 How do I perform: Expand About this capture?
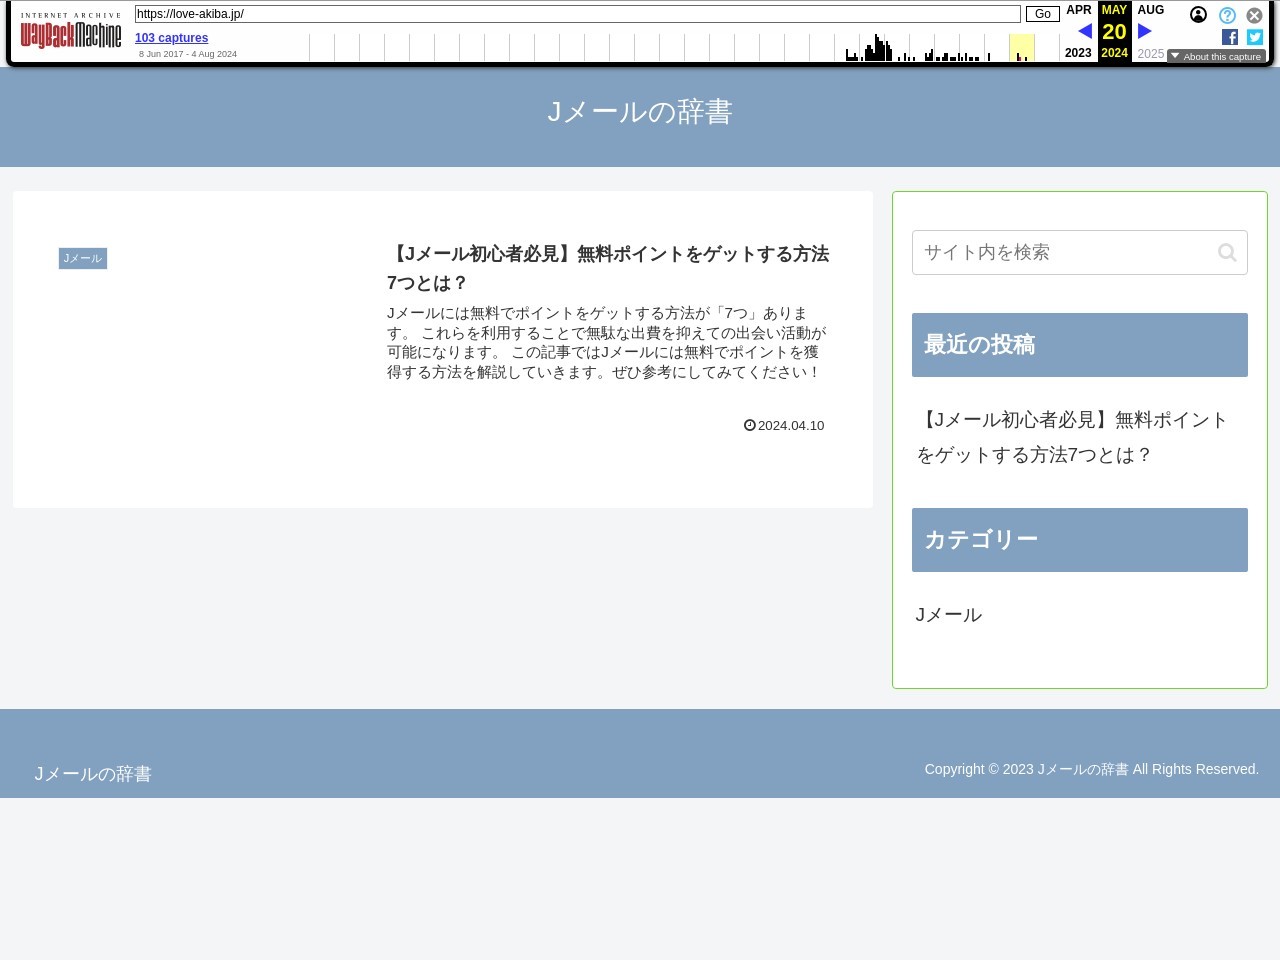point(1216,56)
